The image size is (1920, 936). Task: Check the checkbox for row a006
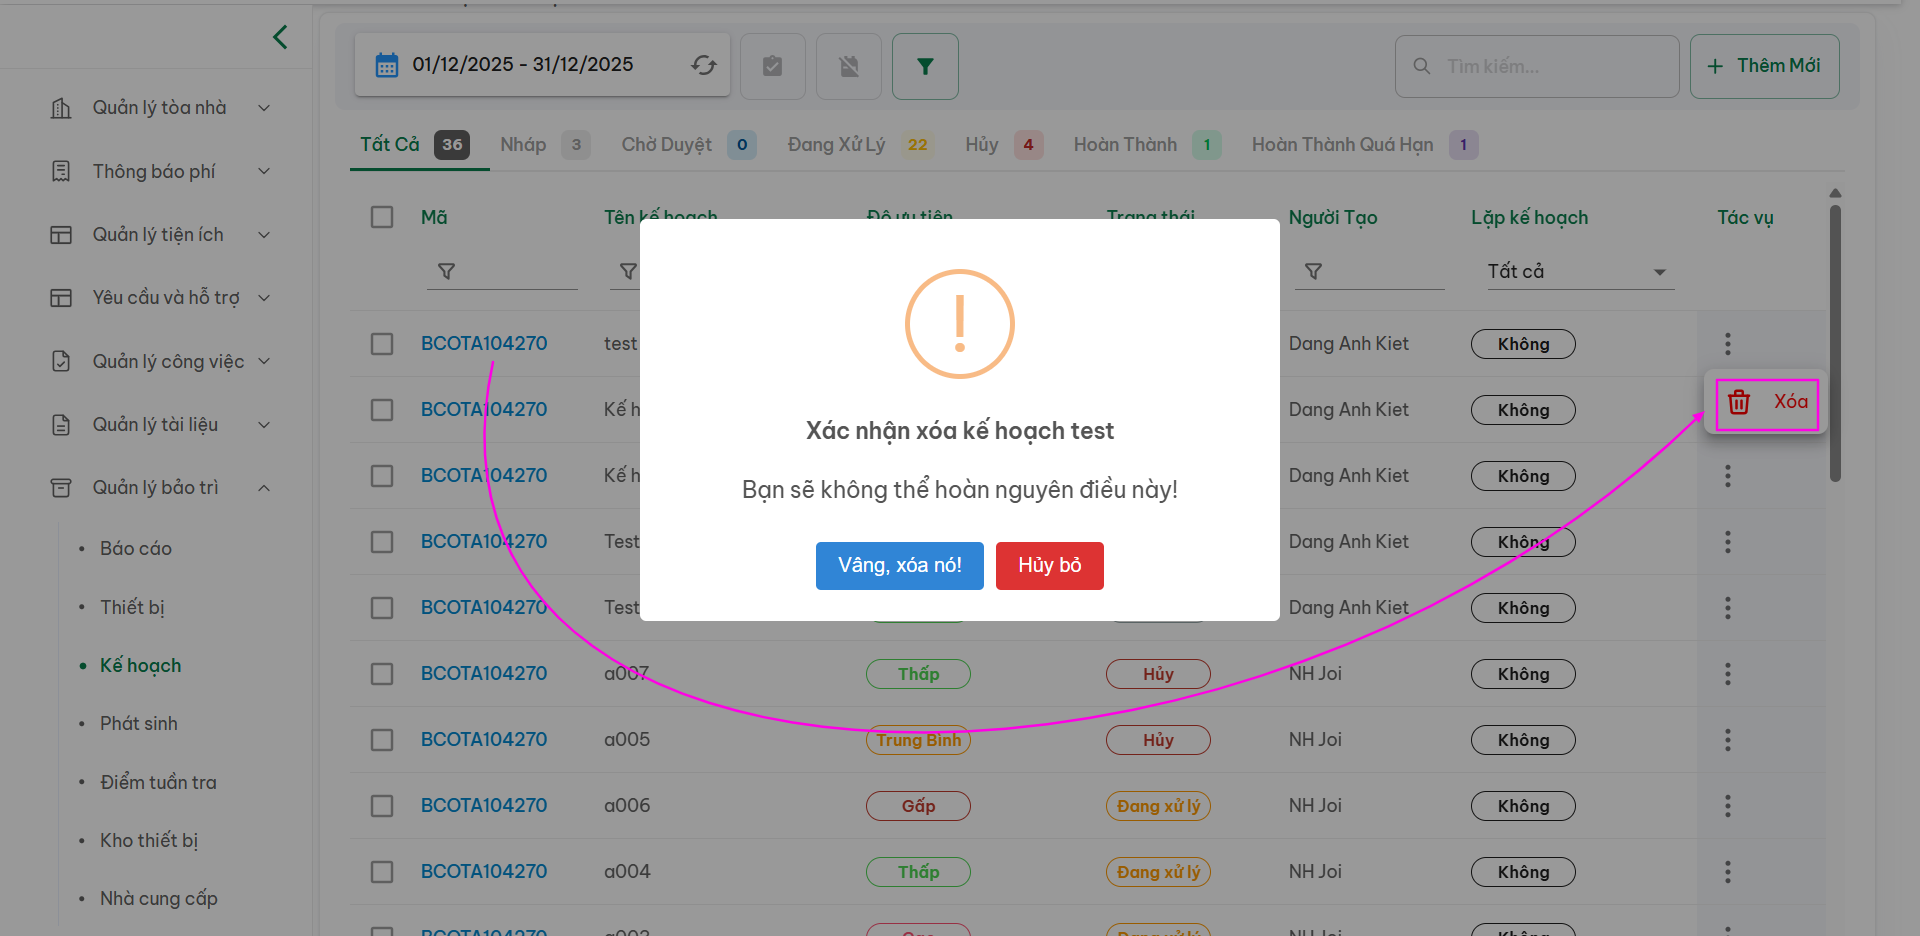pyautogui.click(x=382, y=806)
